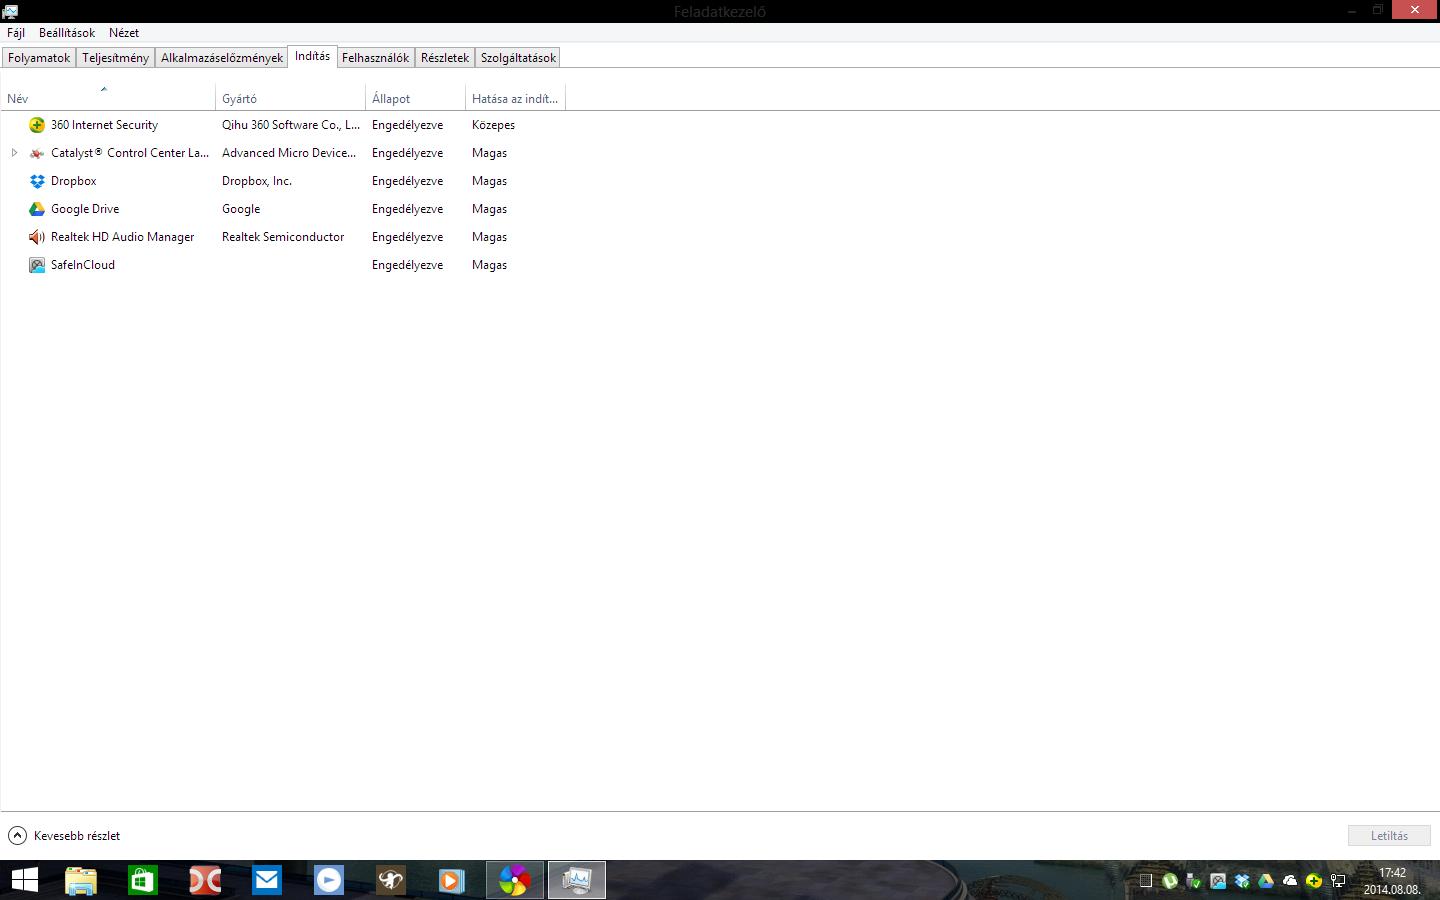The width and height of the screenshot is (1440, 900).
Task: Select the Qihu 360 Software Co. publisher cell
Action: coord(291,125)
